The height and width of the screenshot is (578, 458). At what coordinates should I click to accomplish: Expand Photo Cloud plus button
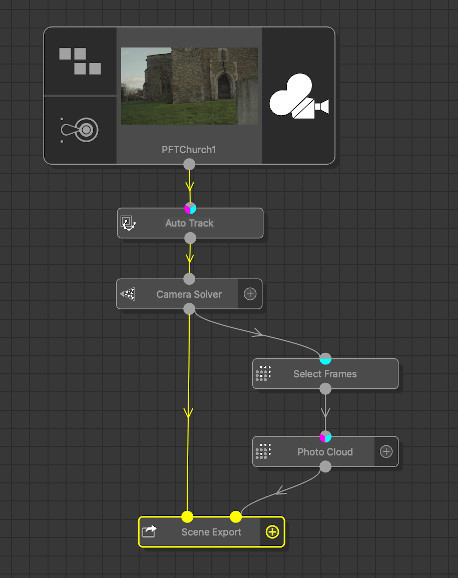386,452
